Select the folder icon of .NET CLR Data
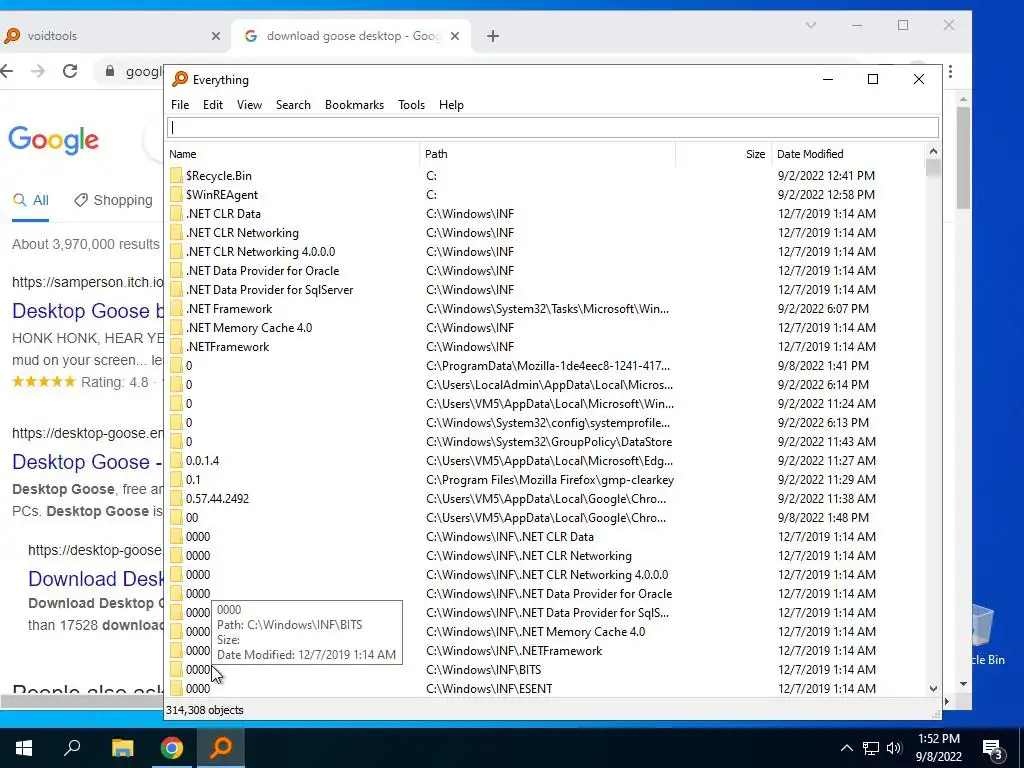1024x768 pixels. 176,214
